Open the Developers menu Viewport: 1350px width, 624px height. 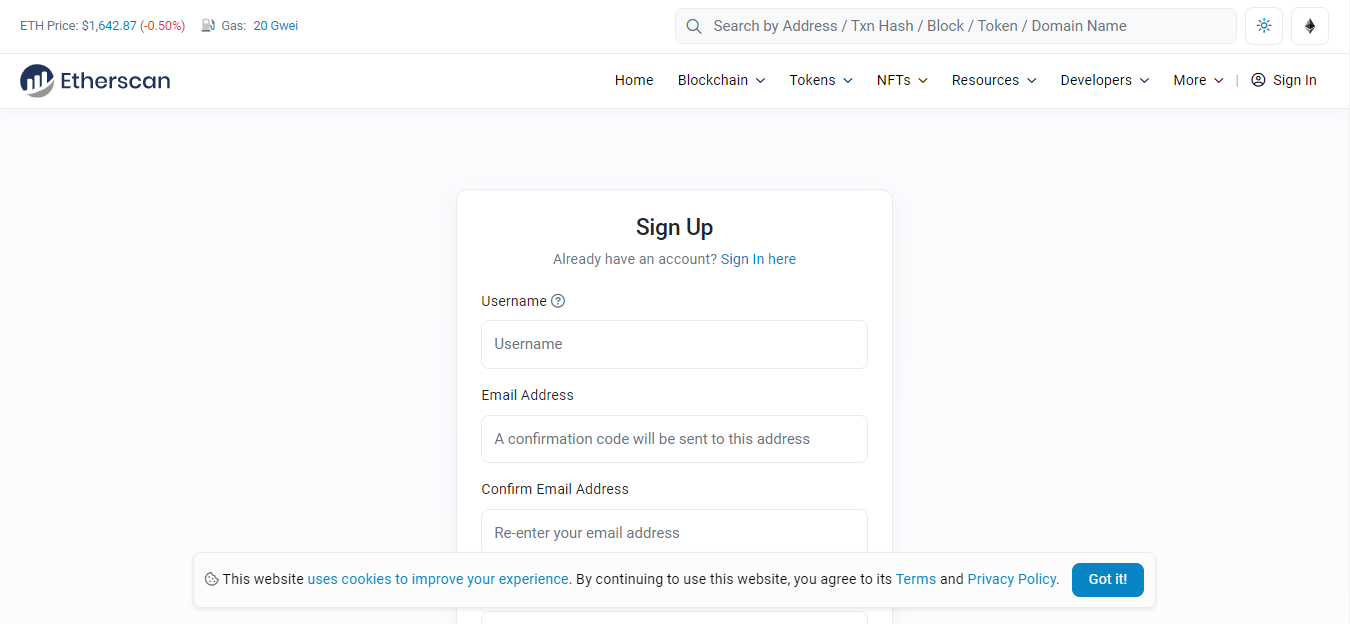pyautogui.click(x=1104, y=80)
